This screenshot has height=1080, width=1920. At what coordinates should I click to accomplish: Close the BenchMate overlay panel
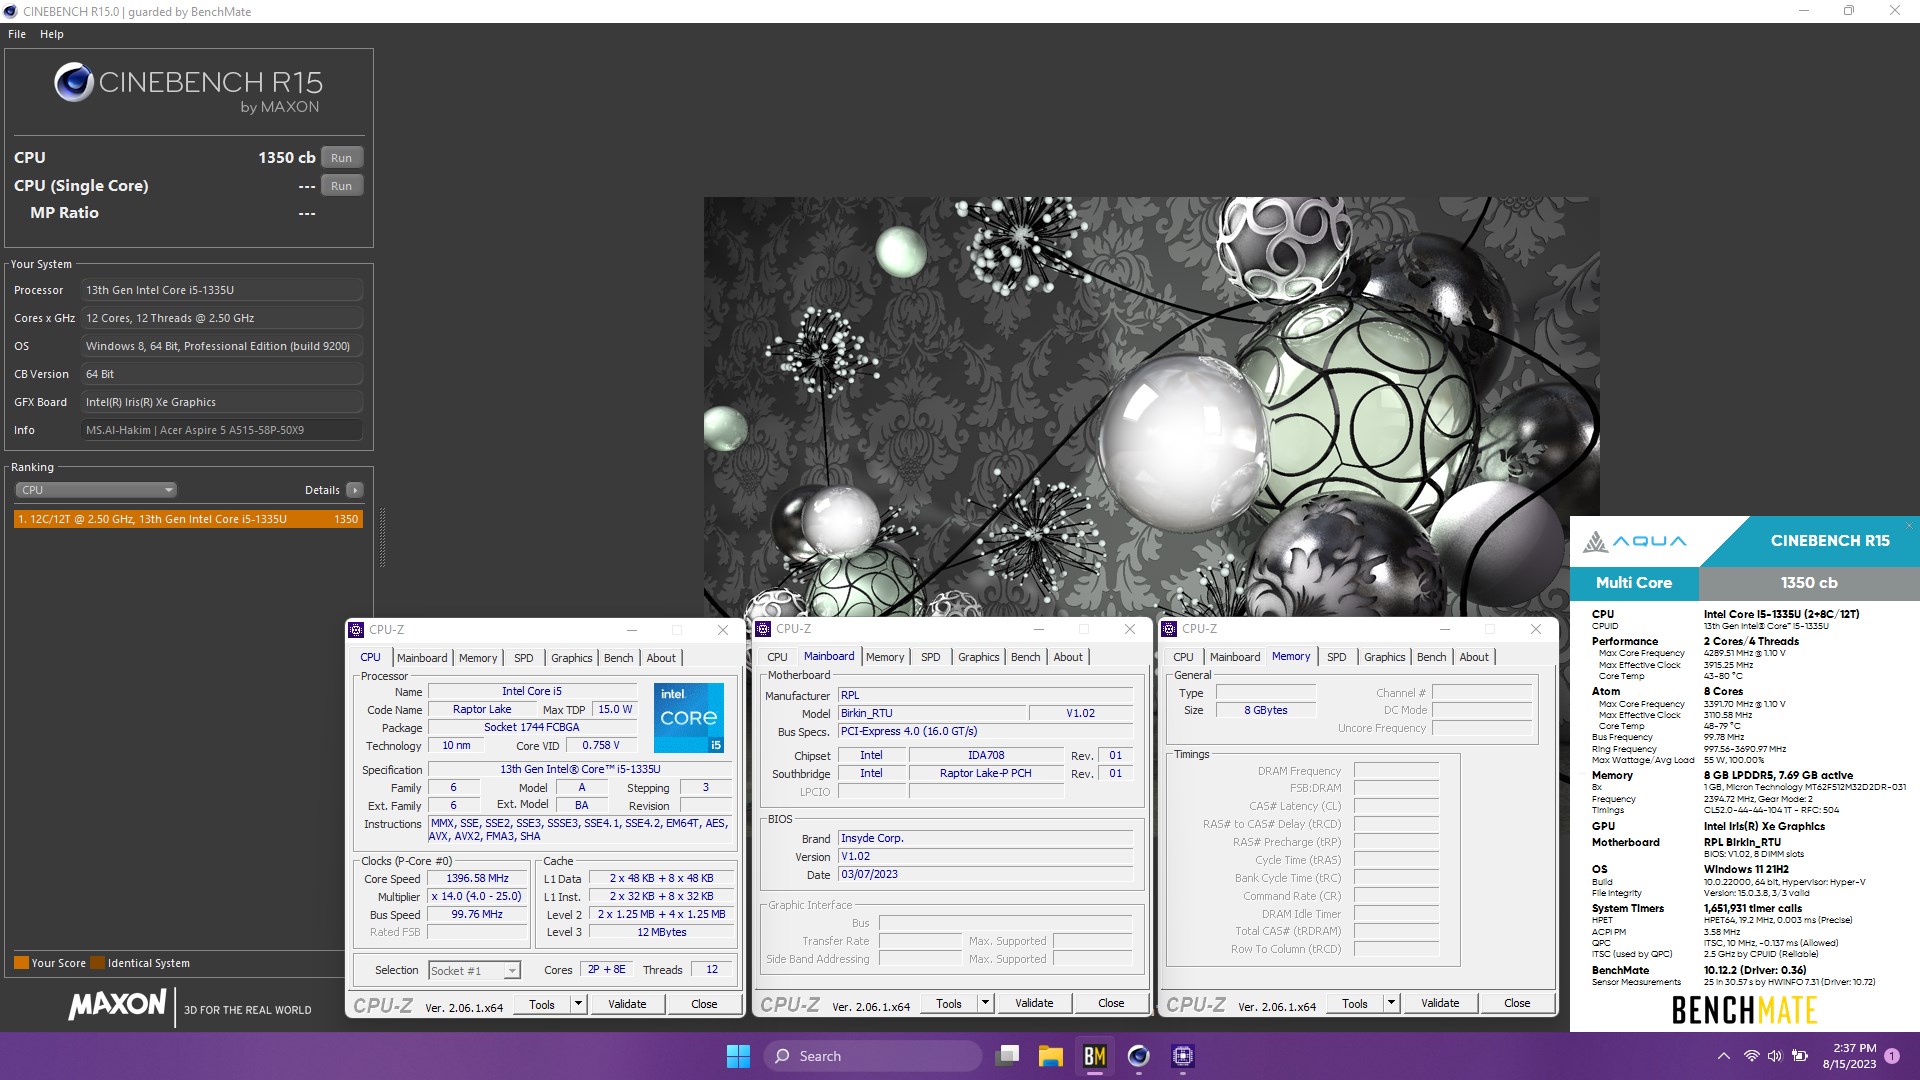point(1908,525)
